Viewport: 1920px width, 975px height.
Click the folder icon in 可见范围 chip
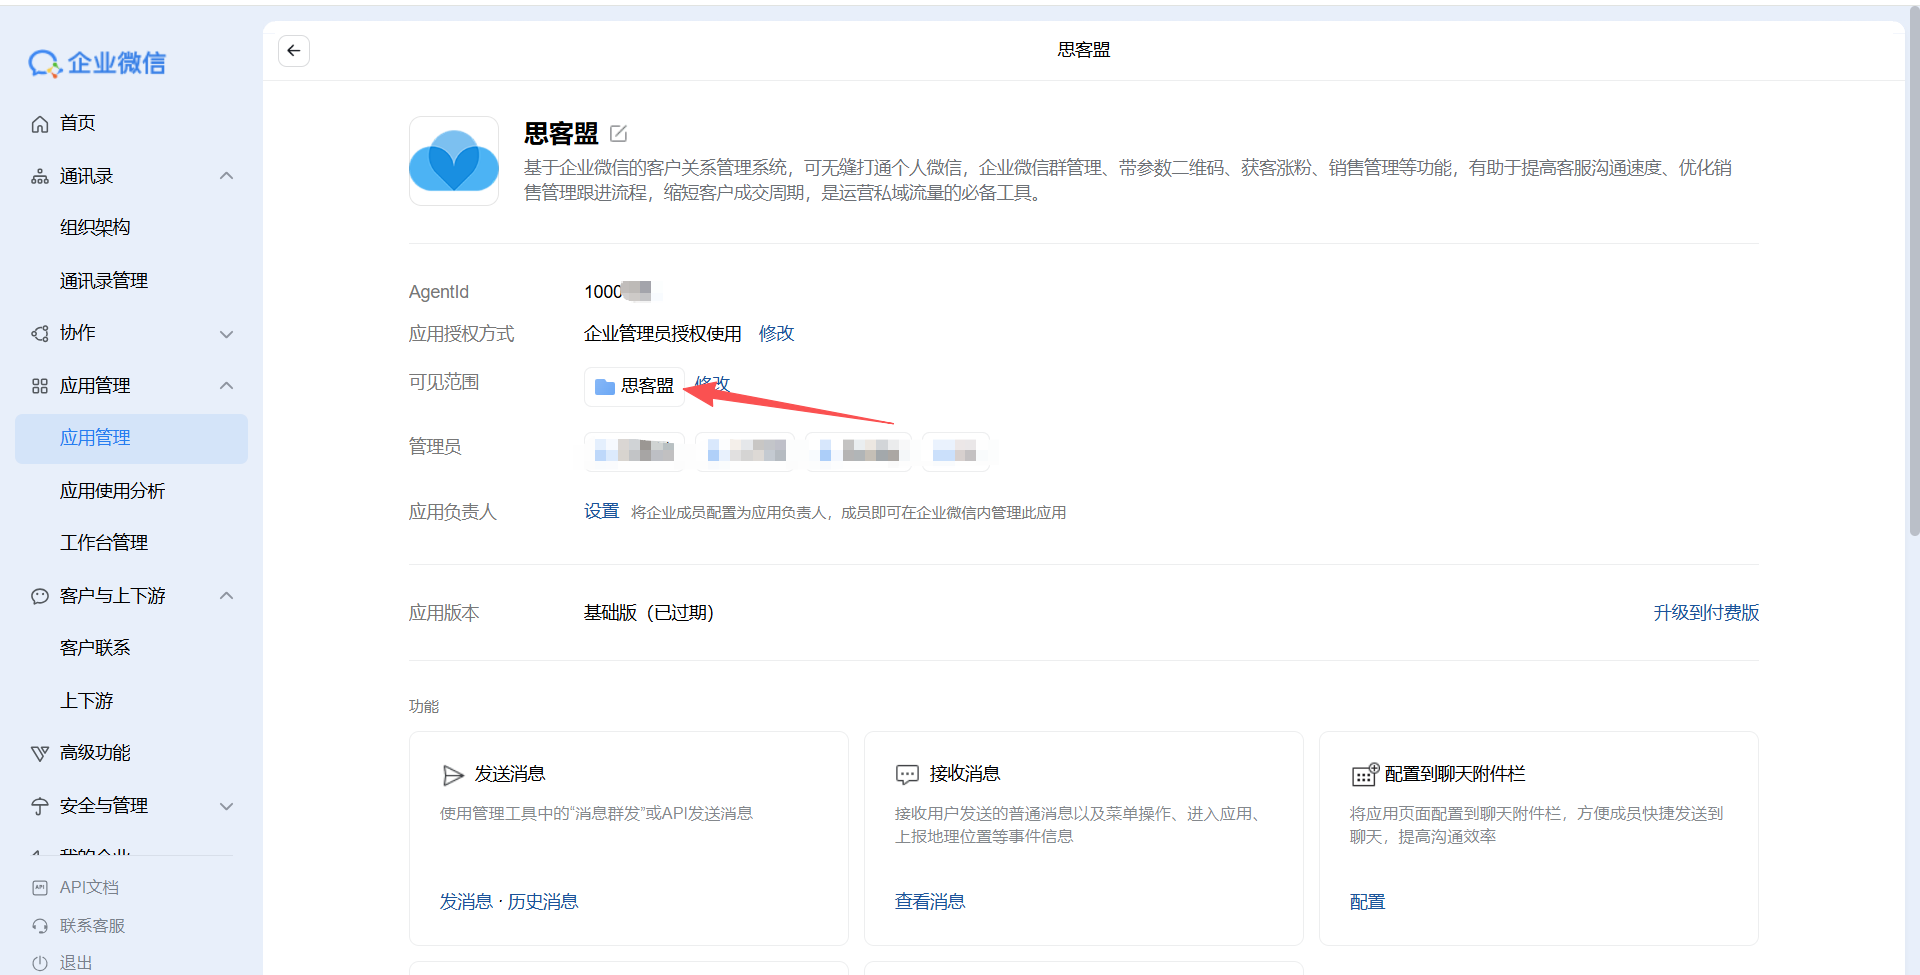click(x=605, y=387)
